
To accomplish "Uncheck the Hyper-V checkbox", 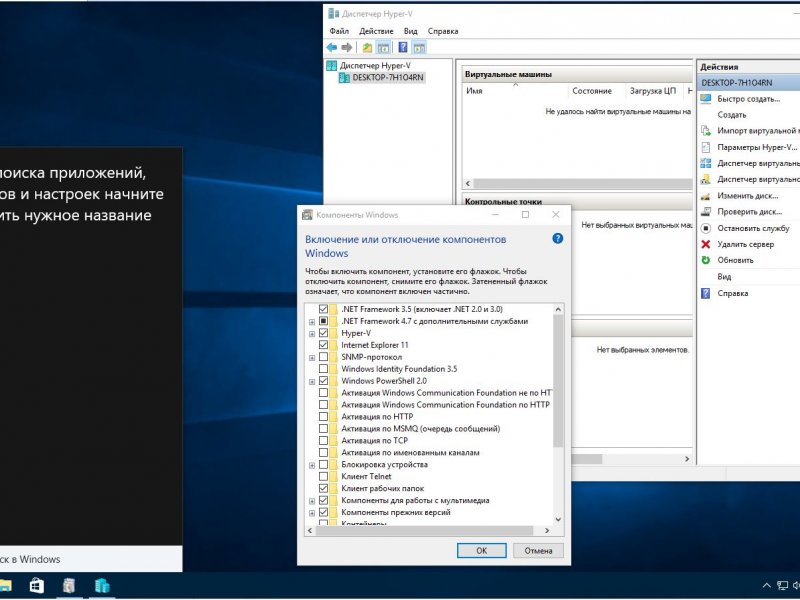I will [323, 333].
